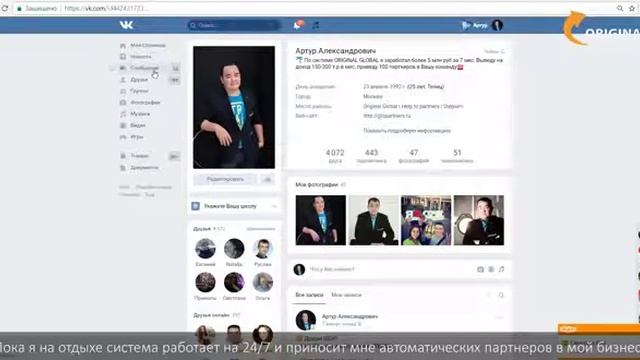Open third photo with group selfie
This screenshot has width=640, height=360.
point(426,220)
